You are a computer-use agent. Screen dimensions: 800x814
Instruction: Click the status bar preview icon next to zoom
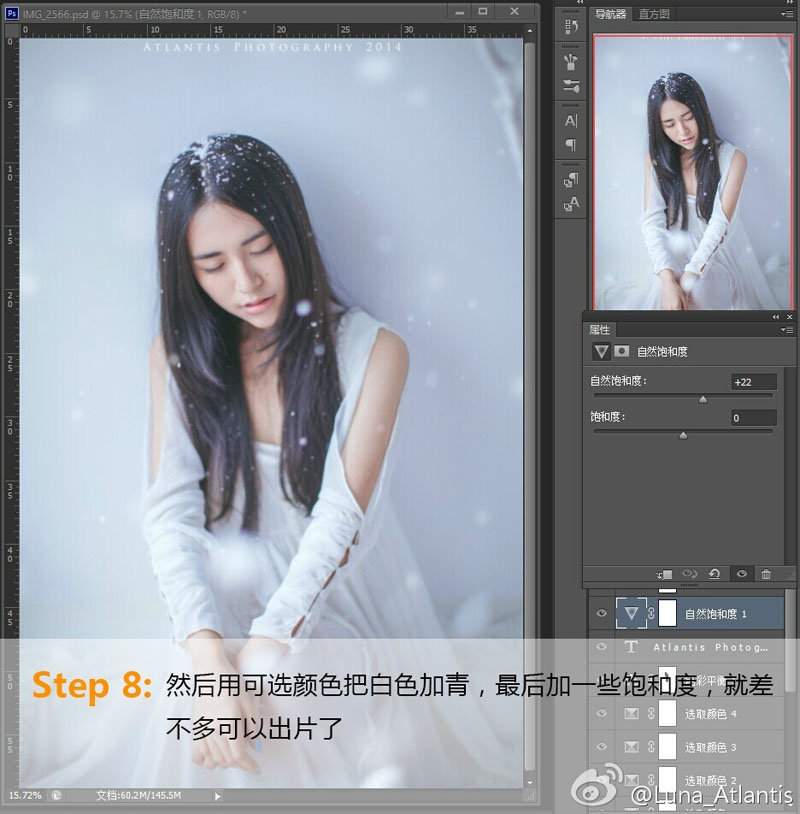pos(56,795)
